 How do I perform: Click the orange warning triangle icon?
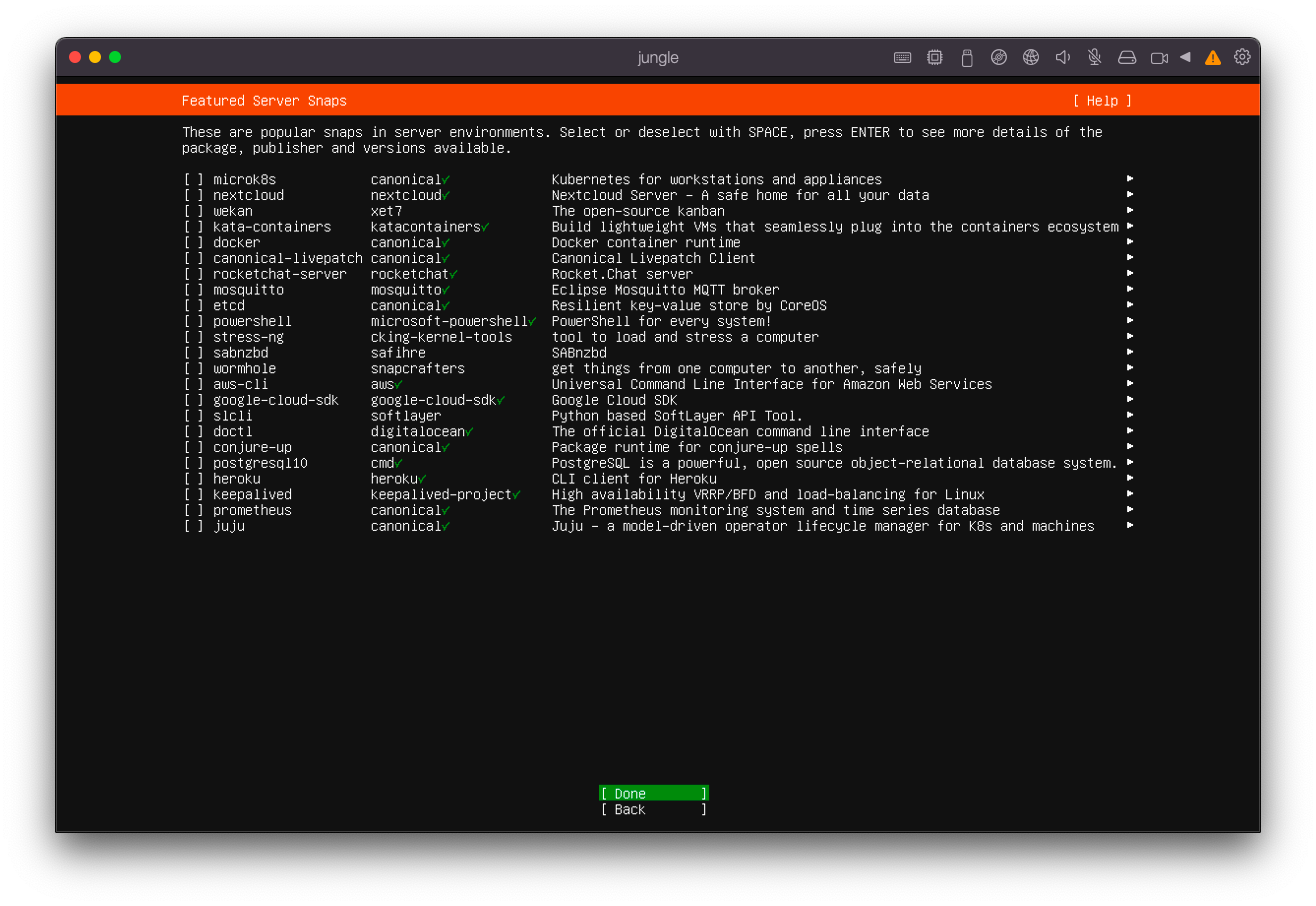tap(1212, 58)
